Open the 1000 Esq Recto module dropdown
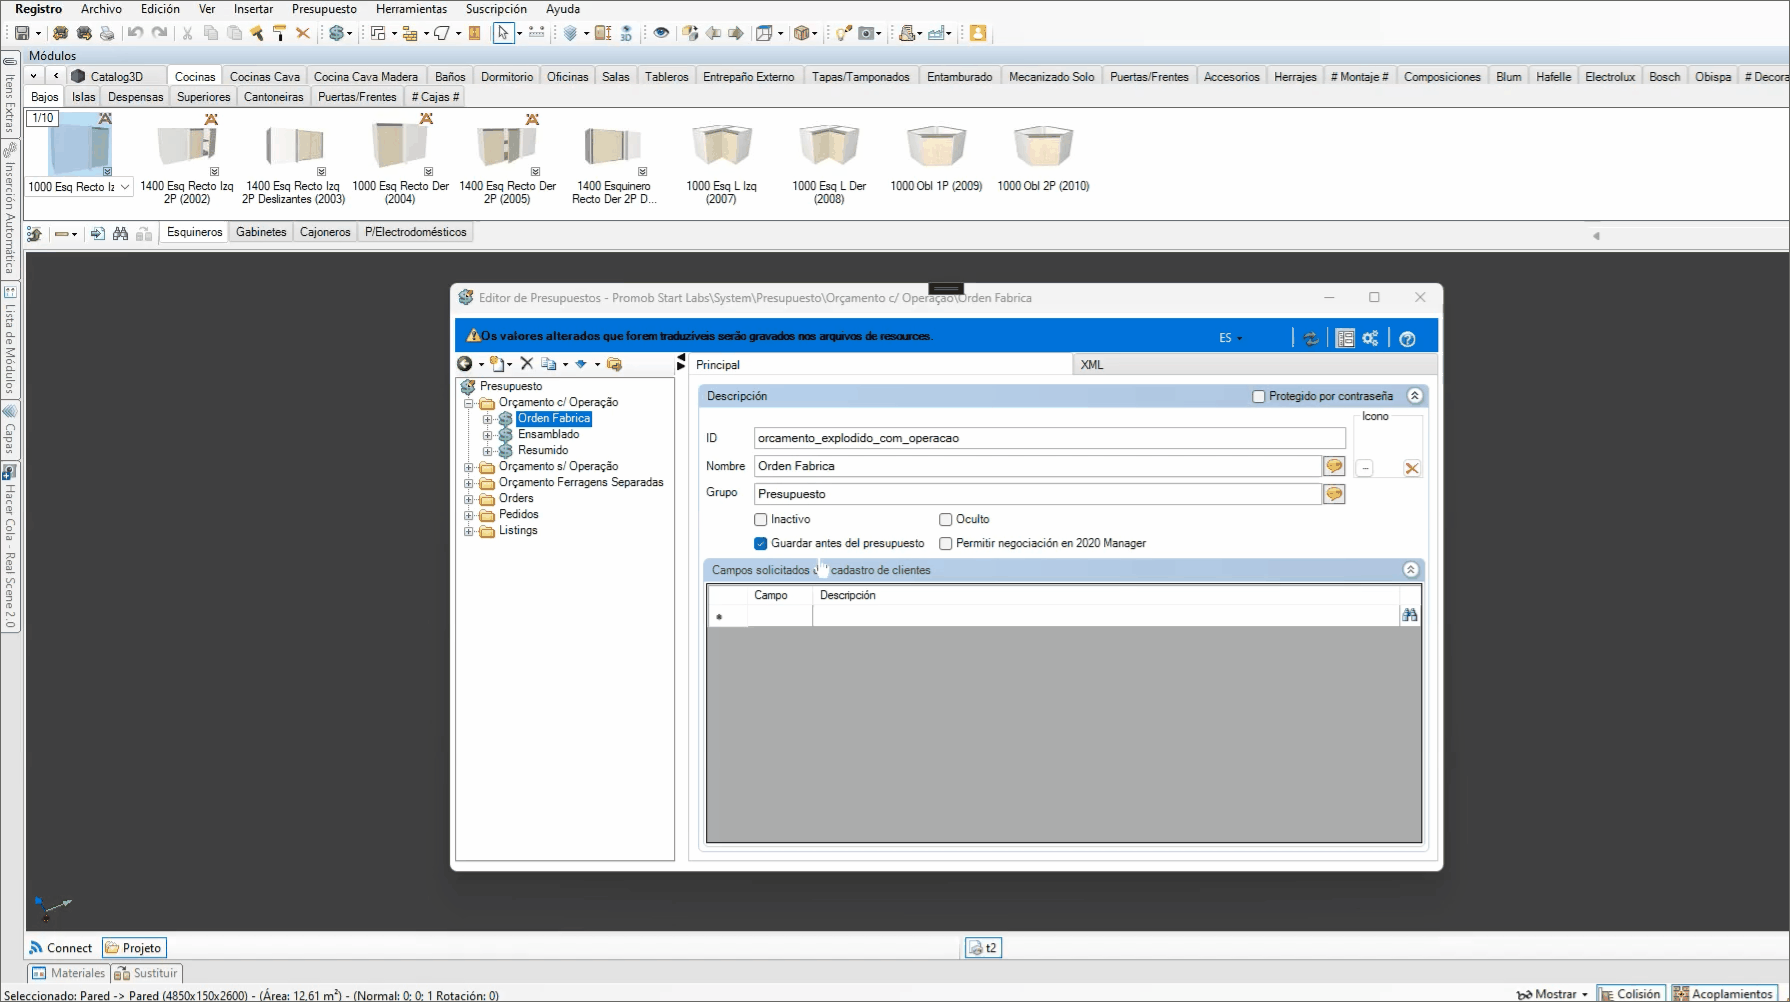 125,187
